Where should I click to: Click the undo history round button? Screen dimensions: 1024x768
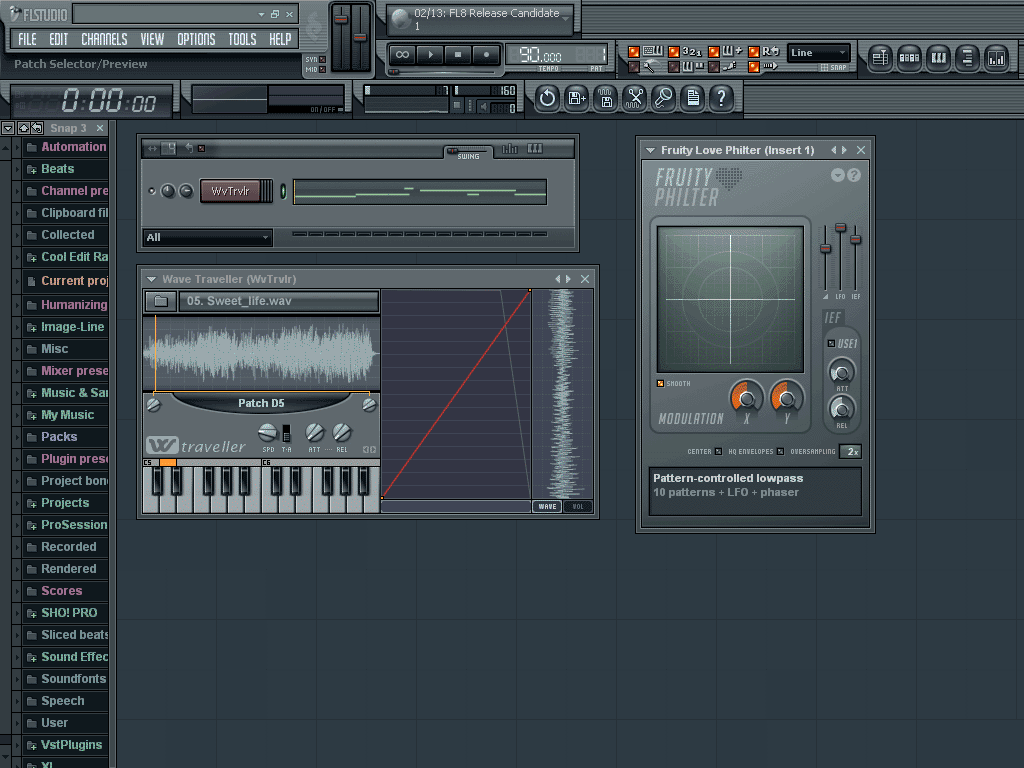(x=547, y=99)
